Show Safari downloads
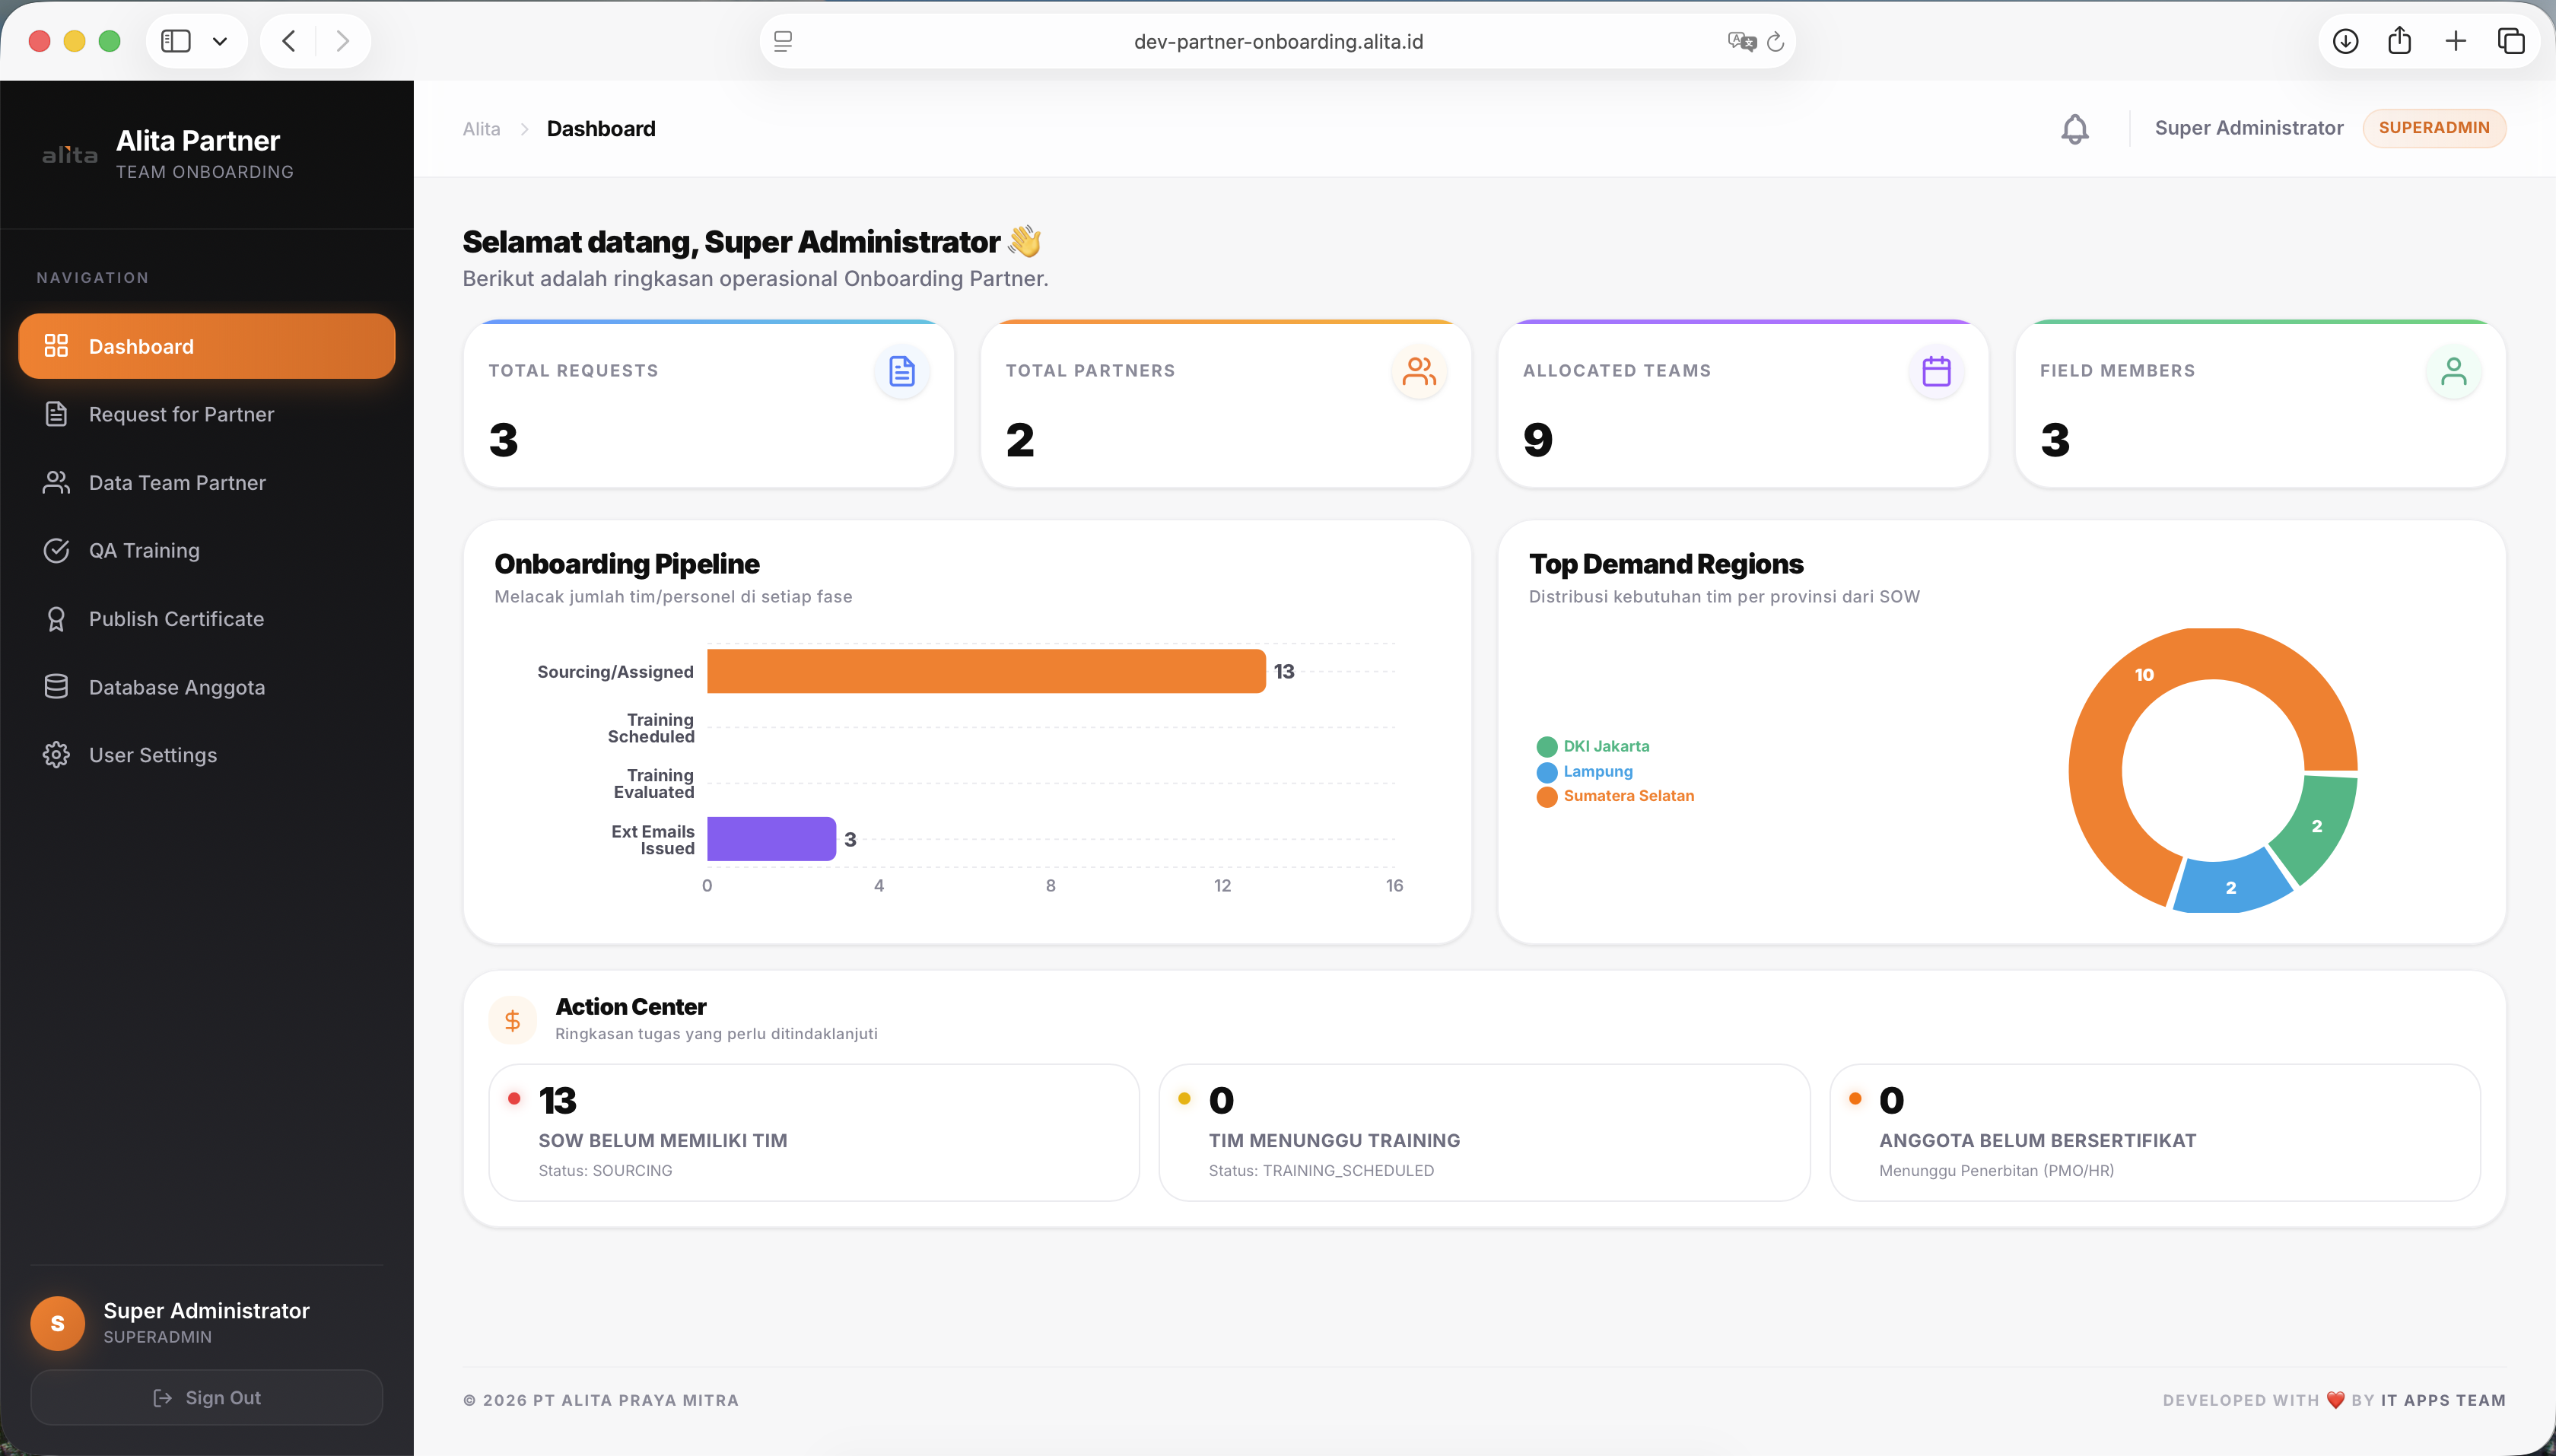 (2345, 41)
